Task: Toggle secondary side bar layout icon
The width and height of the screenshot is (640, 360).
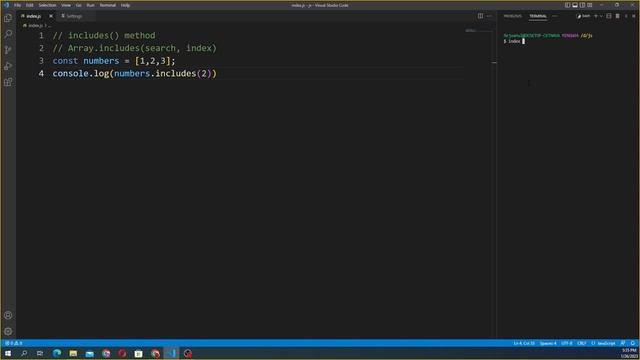Action: point(582,5)
